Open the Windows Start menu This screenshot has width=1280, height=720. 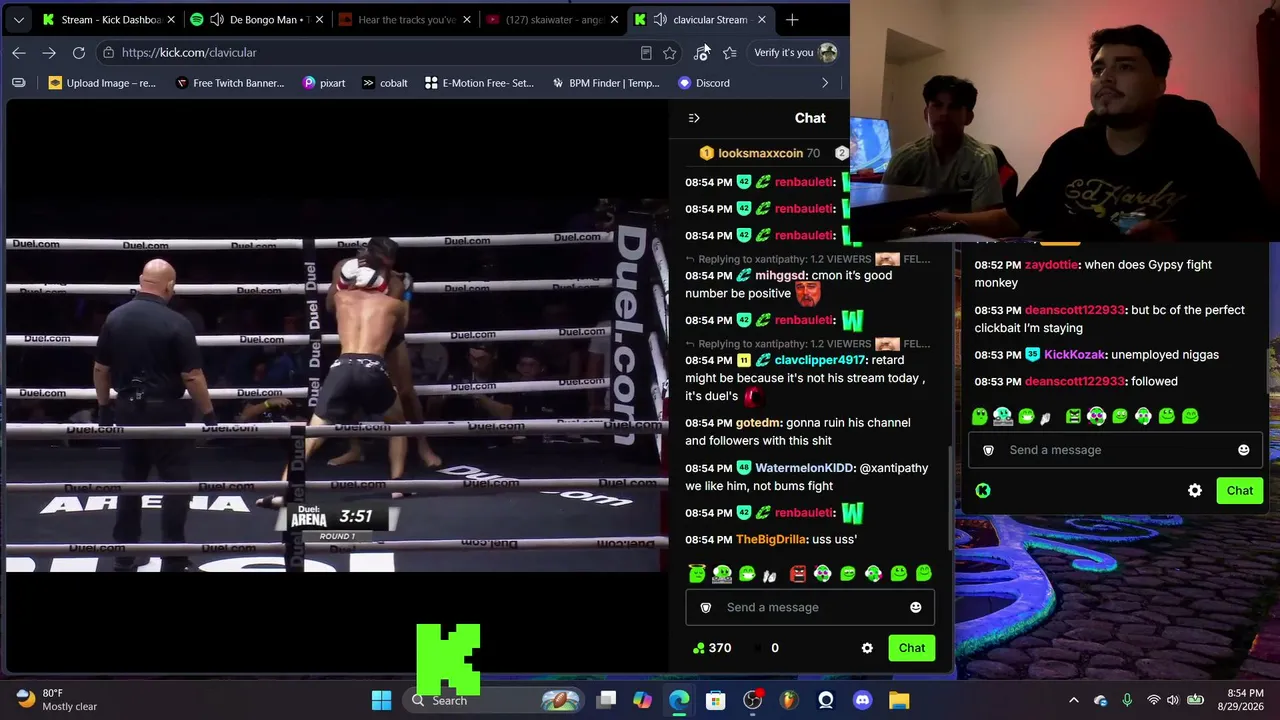tap(381, 700)
